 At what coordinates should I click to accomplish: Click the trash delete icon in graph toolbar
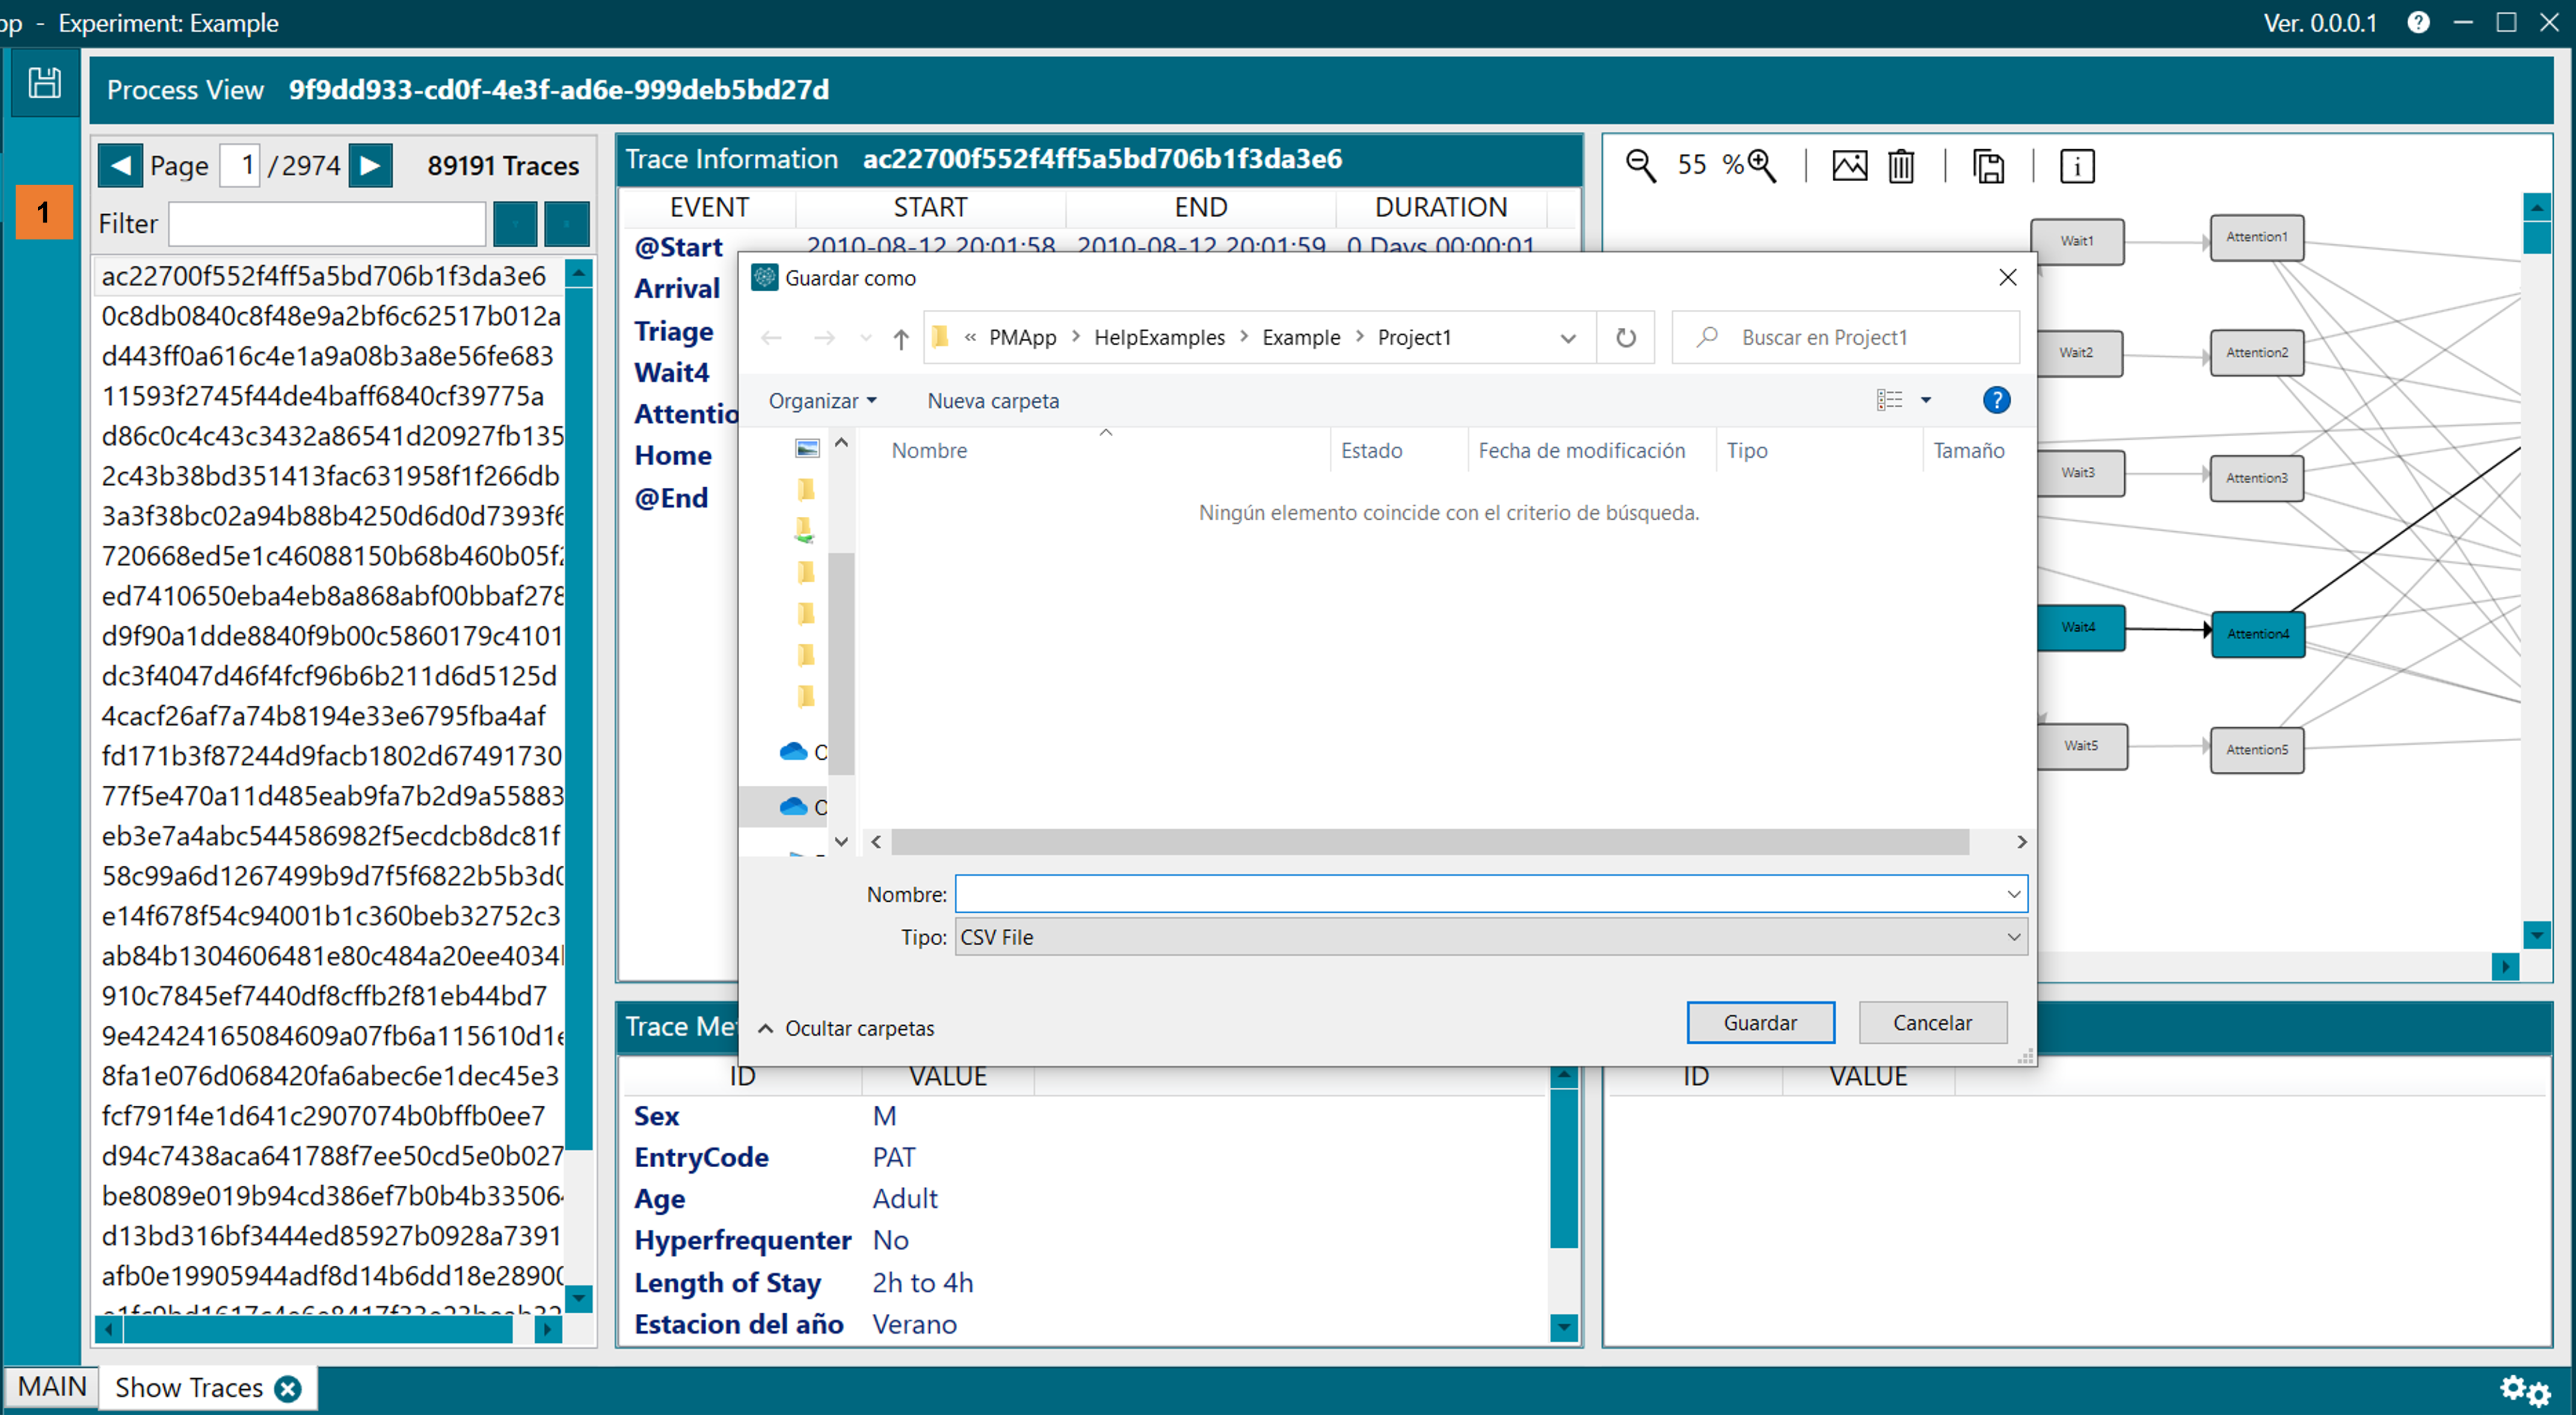tap(1901, 166)
